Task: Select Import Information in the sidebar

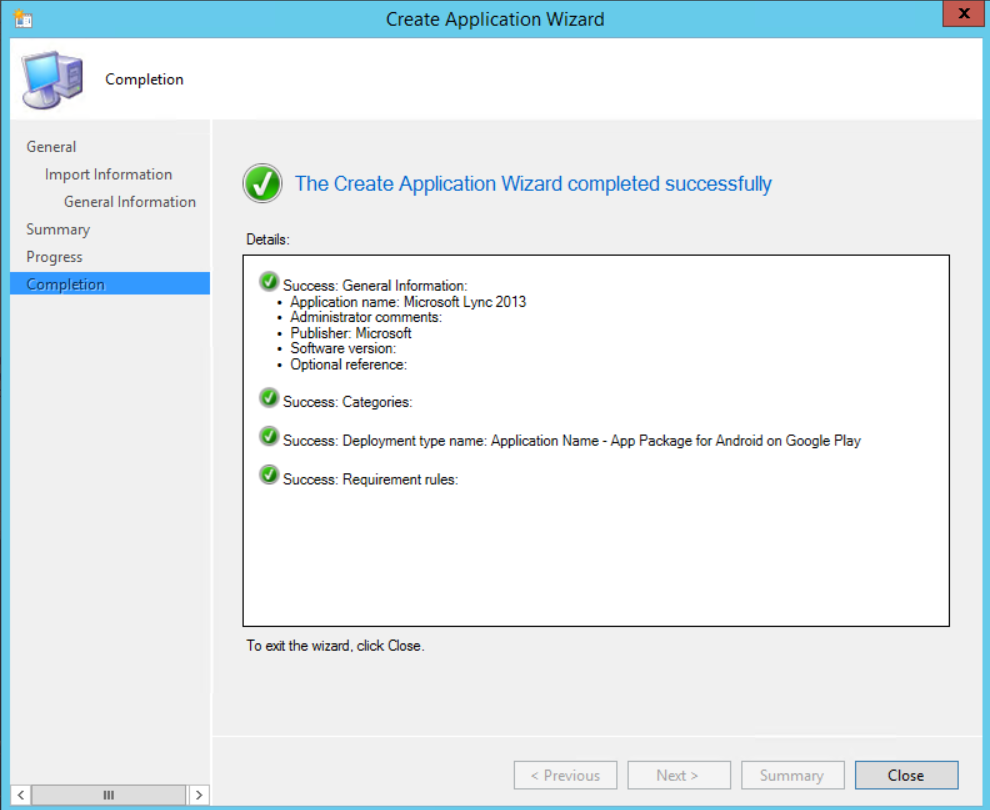Action: [x=108, y=174]
